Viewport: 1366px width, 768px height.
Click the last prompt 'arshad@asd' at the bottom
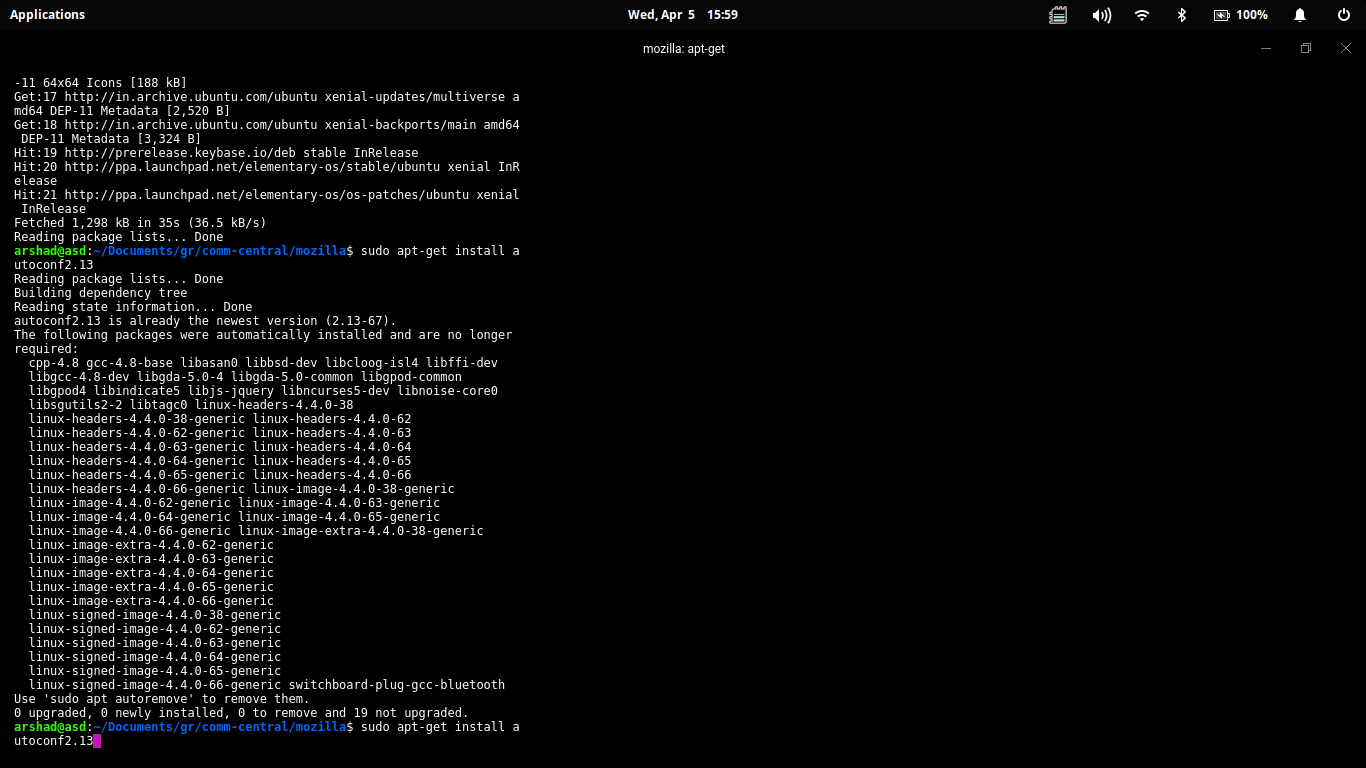point(50,727)
